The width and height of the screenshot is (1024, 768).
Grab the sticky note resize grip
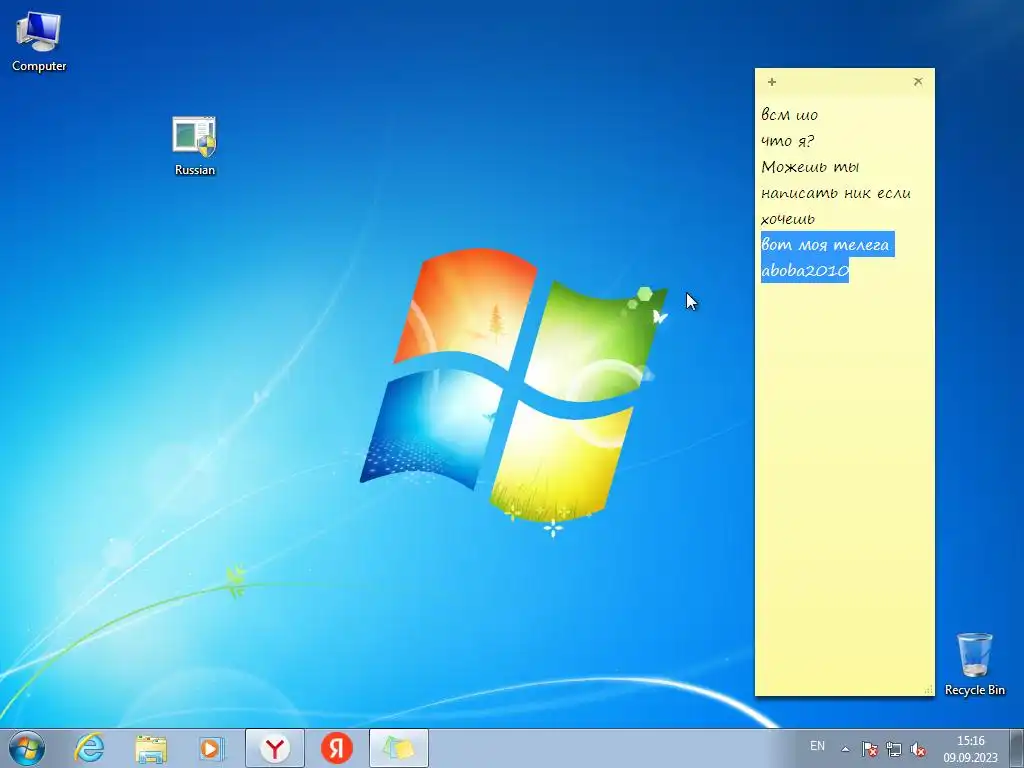(929, 690)
